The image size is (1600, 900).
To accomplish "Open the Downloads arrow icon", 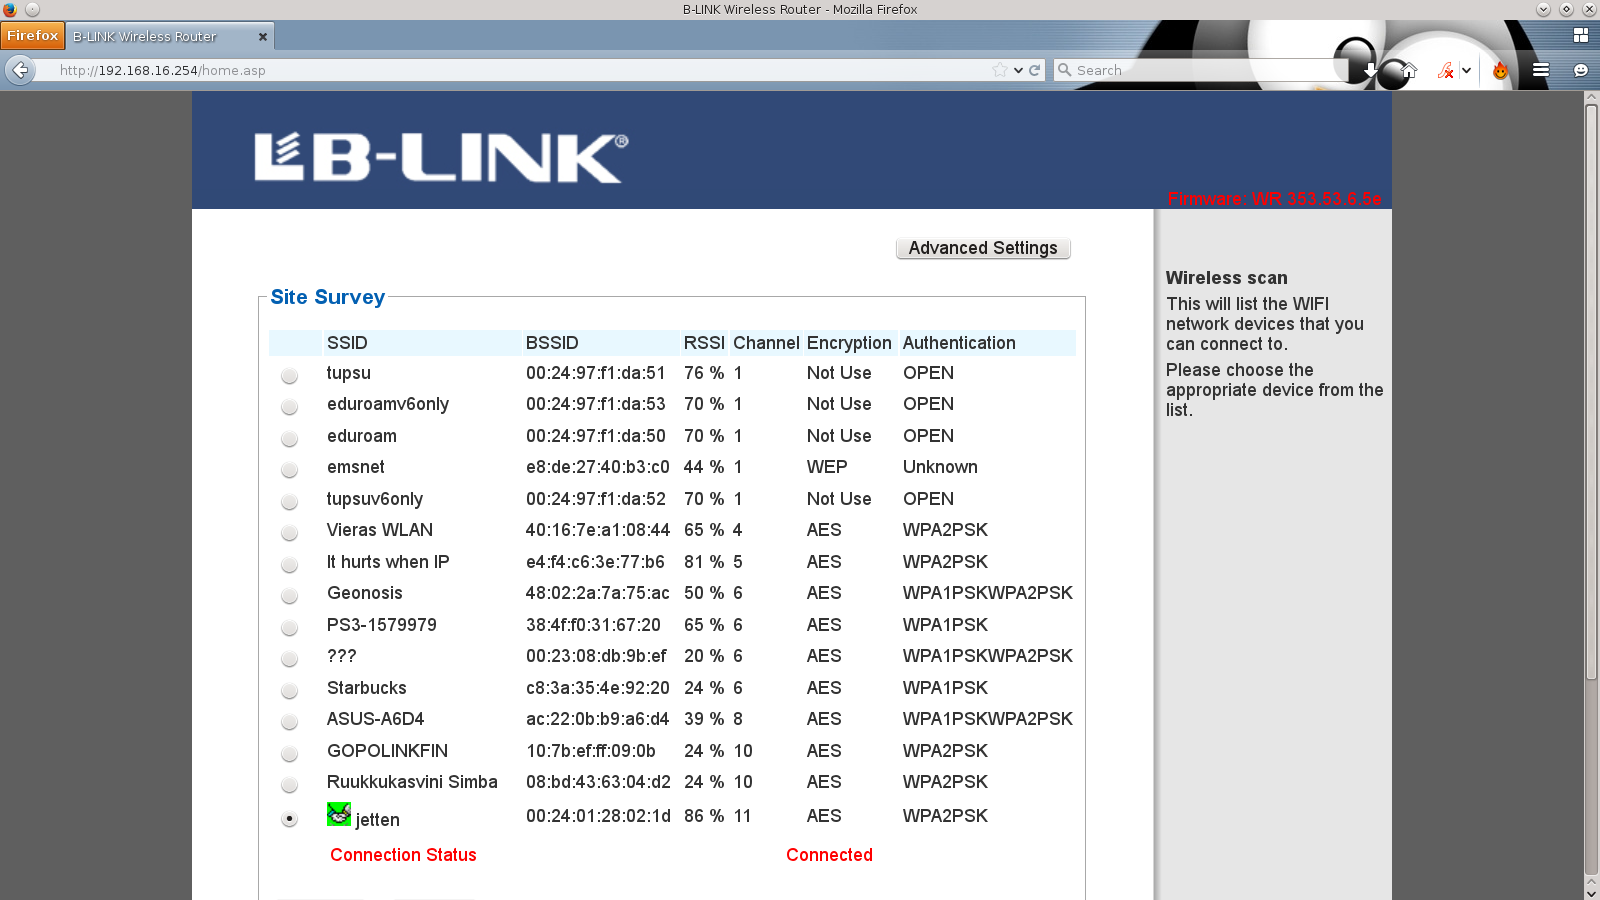I will click(1370, 70).
